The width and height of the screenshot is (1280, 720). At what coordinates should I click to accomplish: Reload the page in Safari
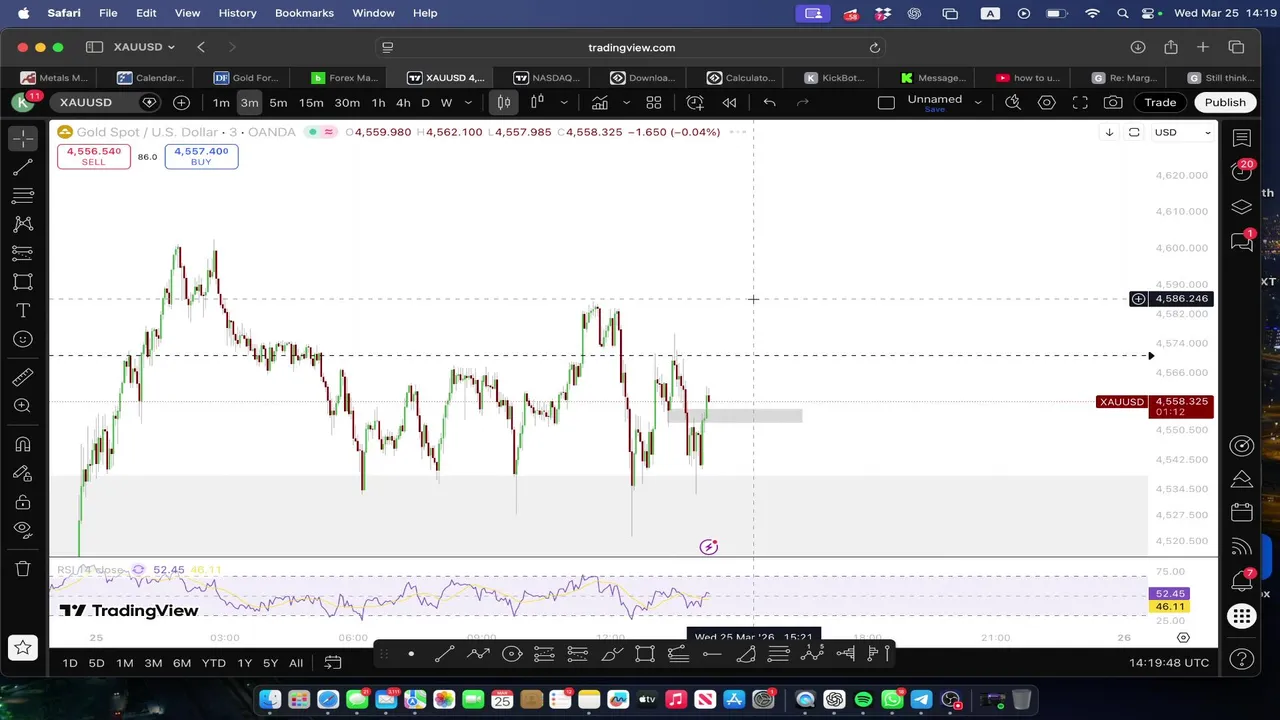pos(874,47)
